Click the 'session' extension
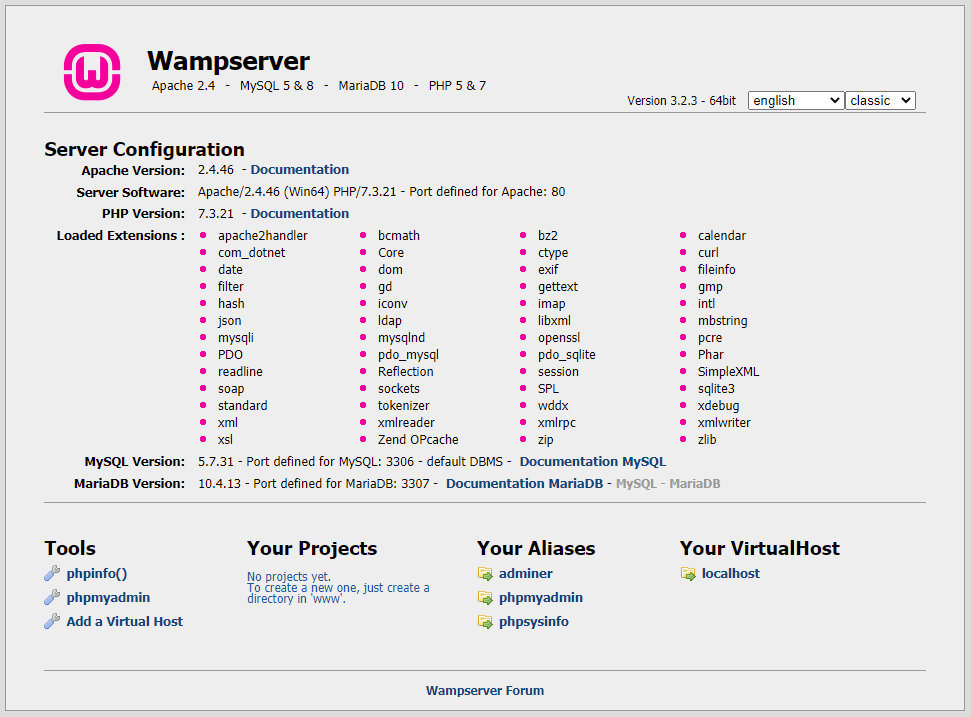Screen dimensions: 971x717 (559, 372)
